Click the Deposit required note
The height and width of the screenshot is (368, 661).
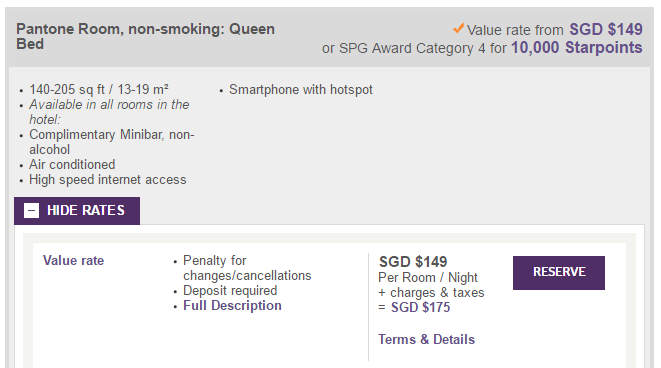pos(230,291)
